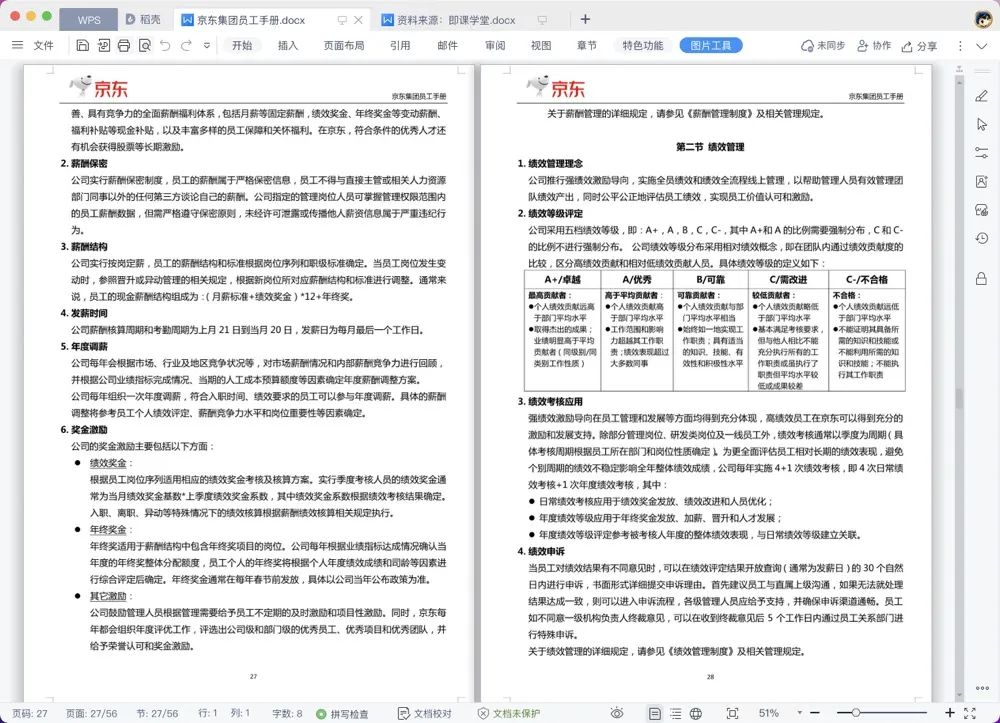Undo the last action
This screenshot has height=723, width=1000.
(x=165, y=45)
